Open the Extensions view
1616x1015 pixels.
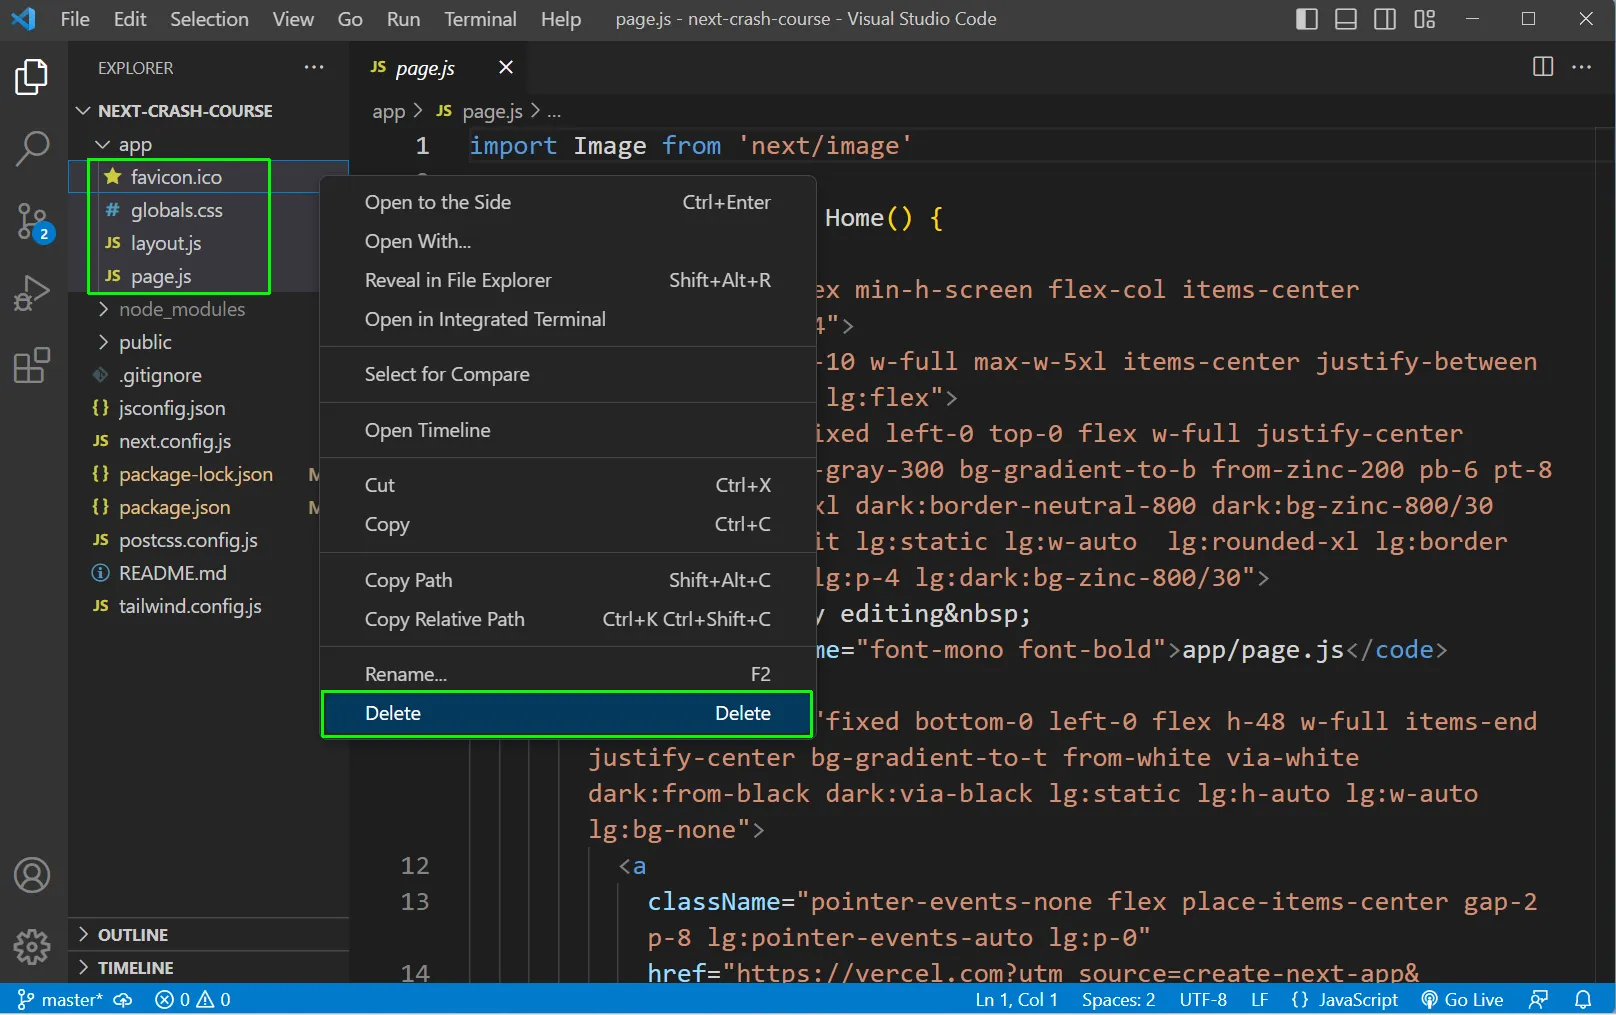coord(32,365)
